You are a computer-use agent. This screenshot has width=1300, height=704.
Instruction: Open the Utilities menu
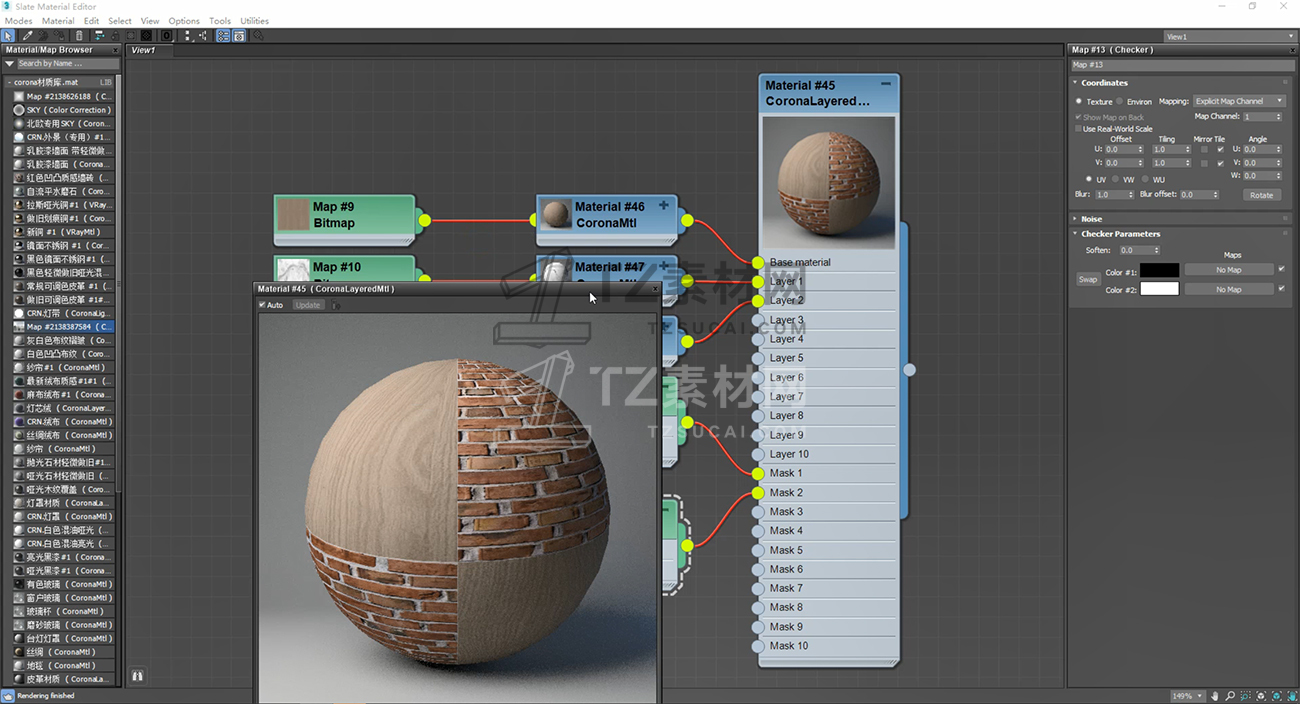pos(254,21)
